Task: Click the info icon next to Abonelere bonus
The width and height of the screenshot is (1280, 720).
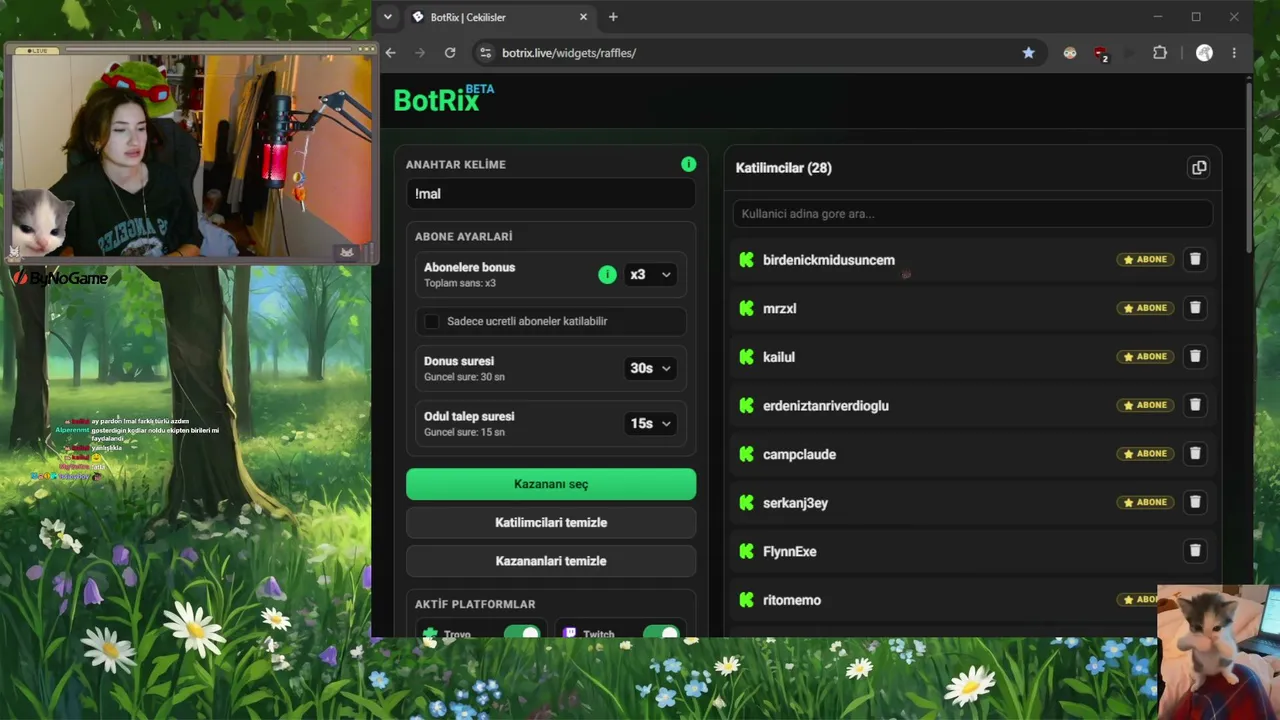Action: pos(607,274)
